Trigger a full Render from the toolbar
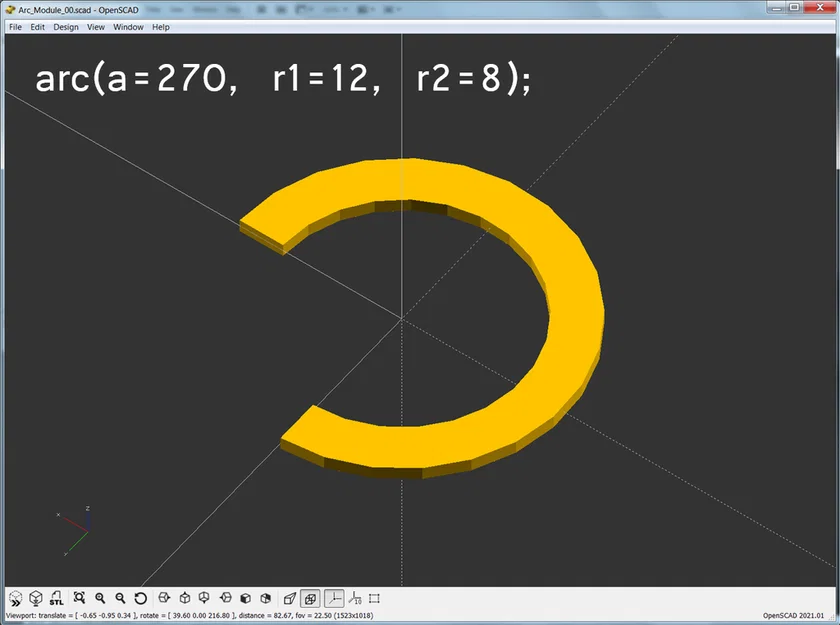The image size is (840, 625). (36, 597)
